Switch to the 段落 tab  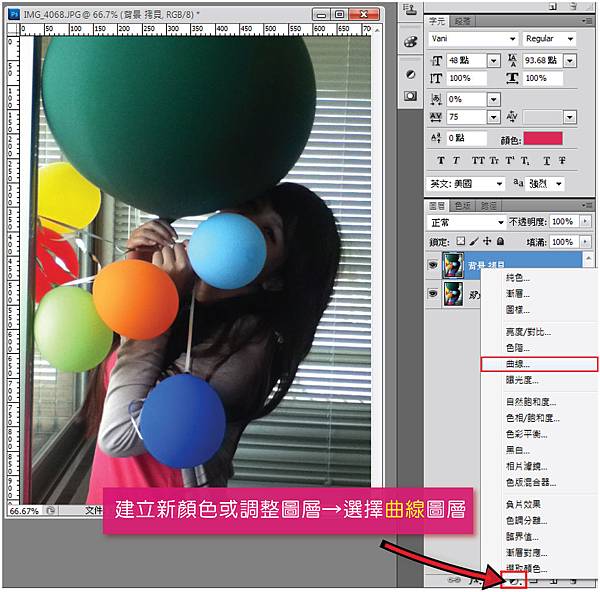point(462,21)
